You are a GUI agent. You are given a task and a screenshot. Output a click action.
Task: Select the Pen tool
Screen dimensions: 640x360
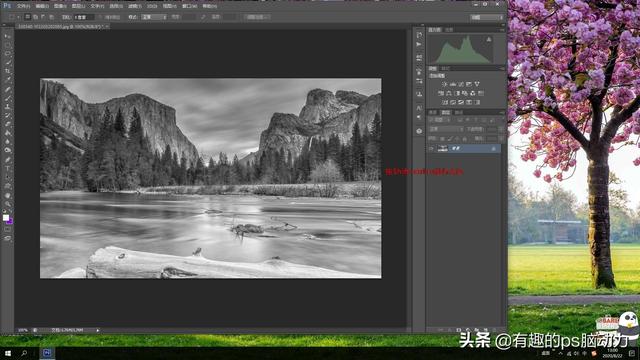point(7,160)
